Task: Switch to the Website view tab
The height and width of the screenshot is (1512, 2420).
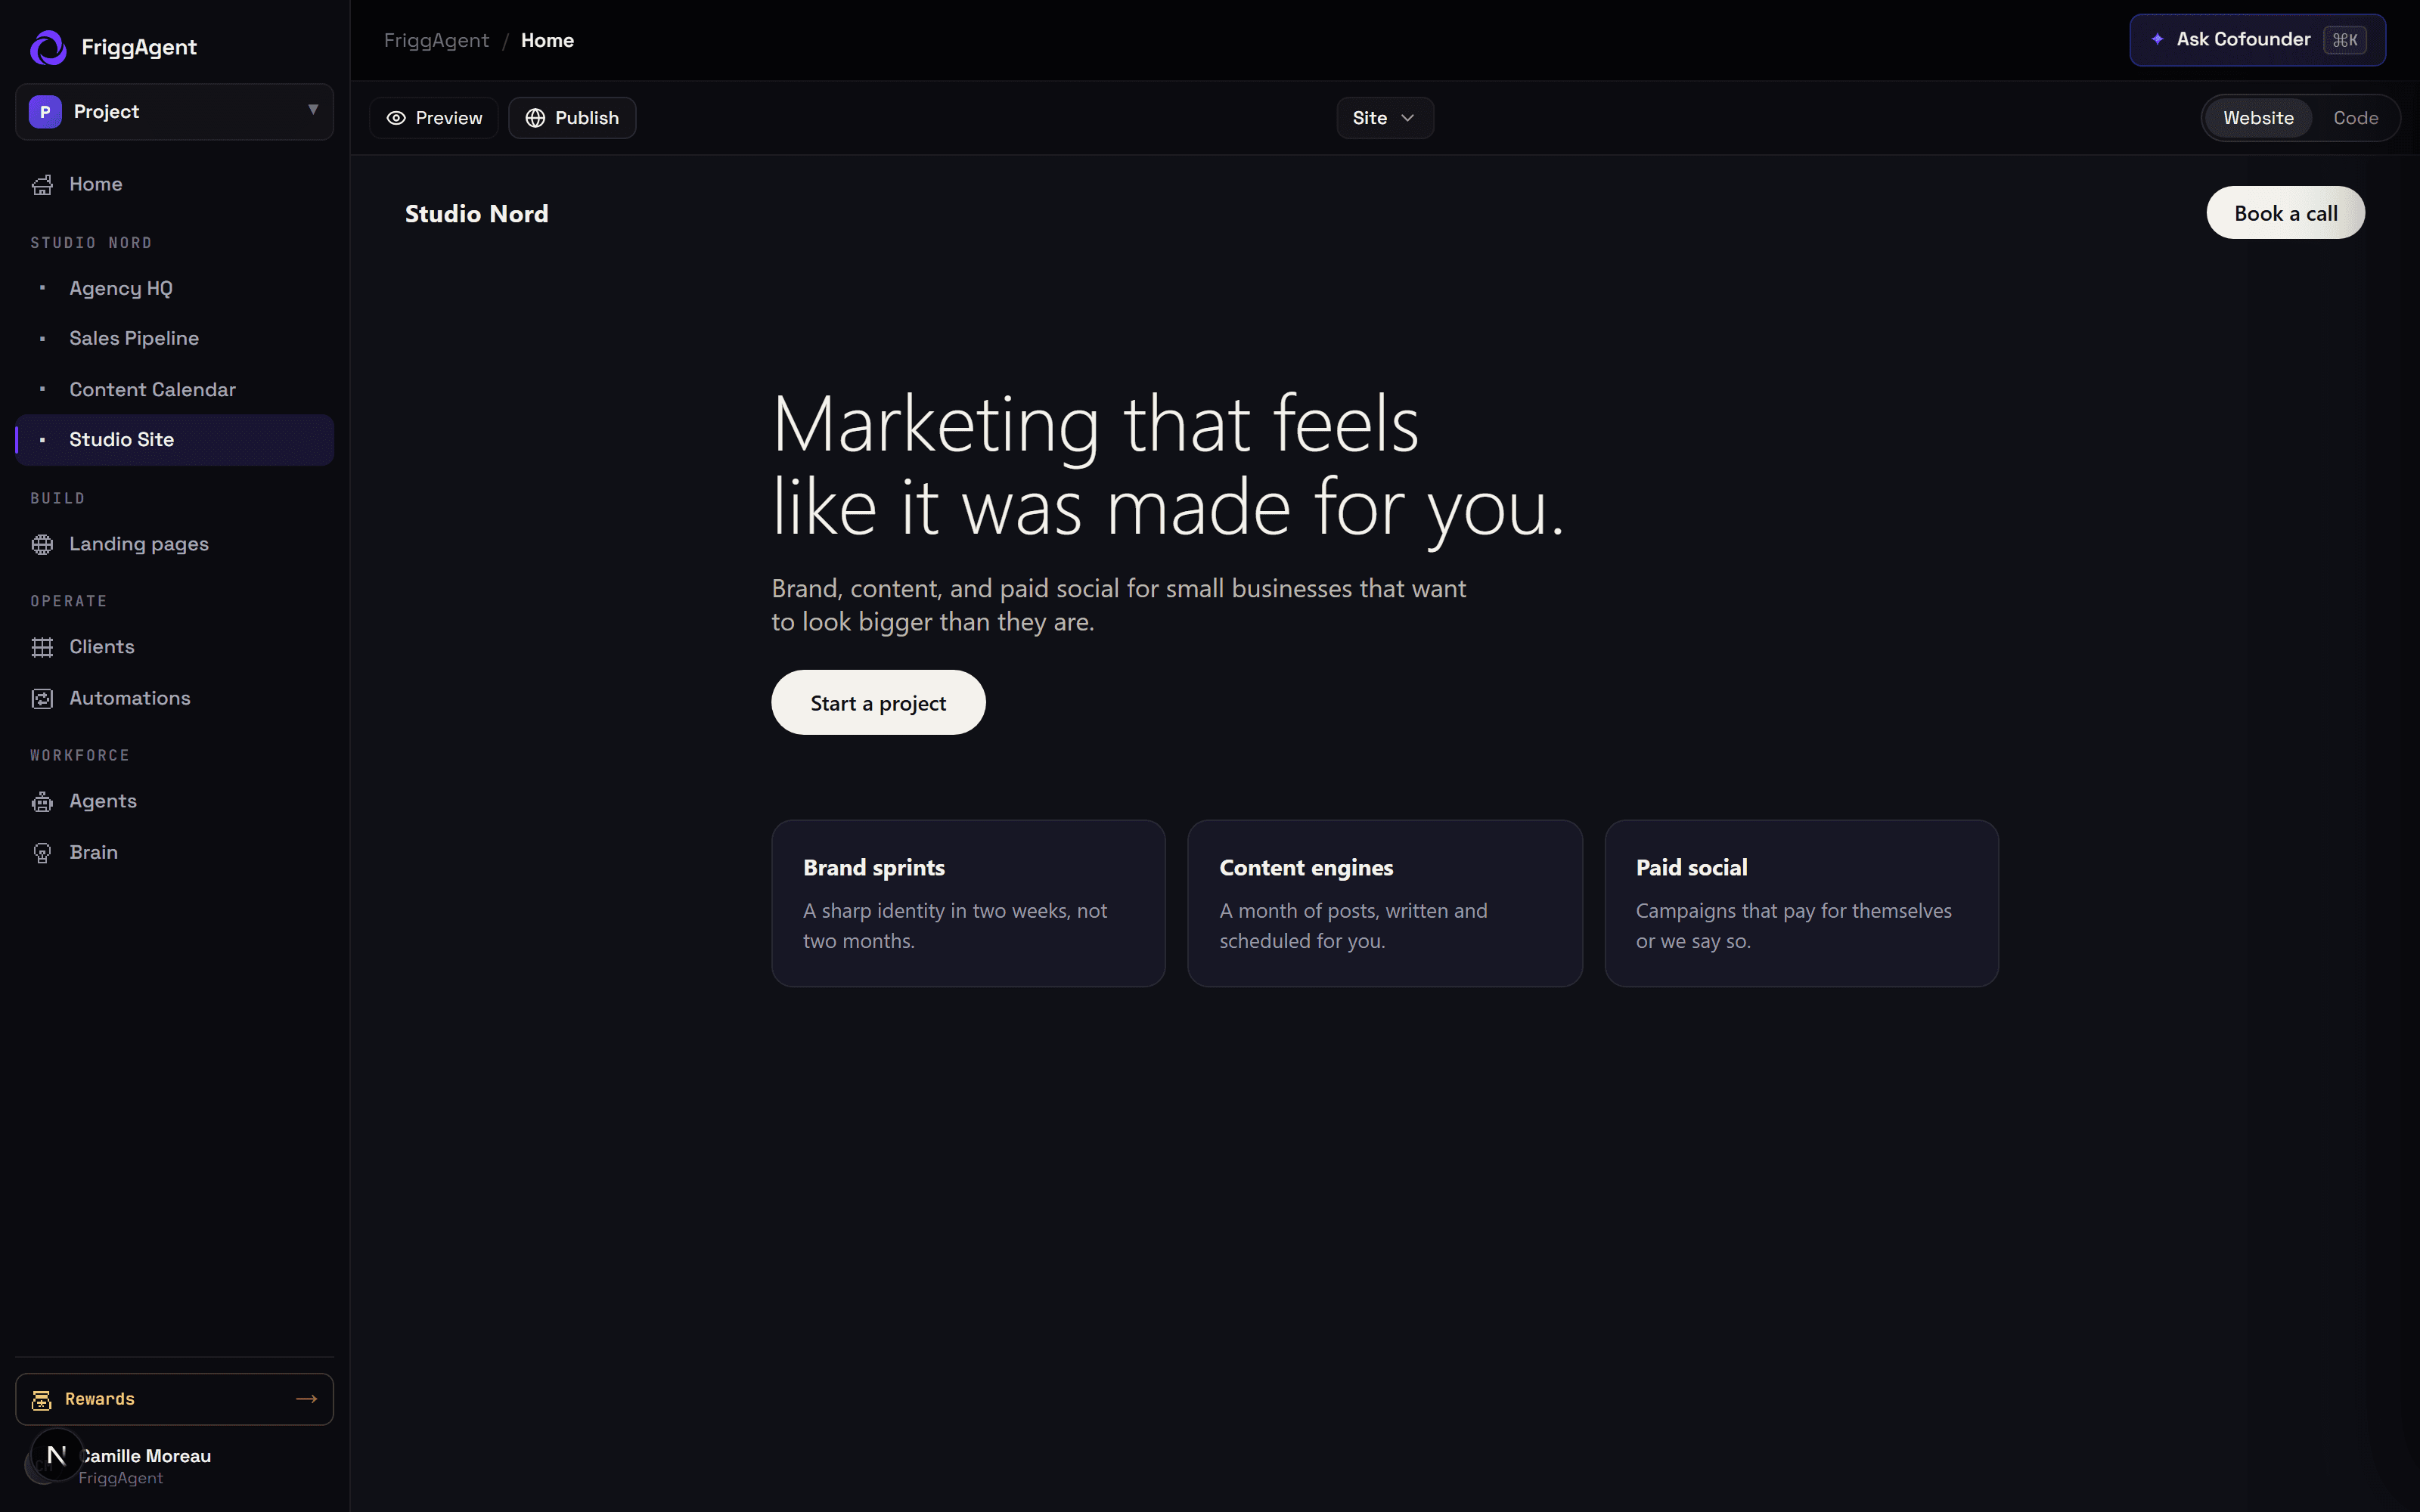Action: click(2258, 118)
